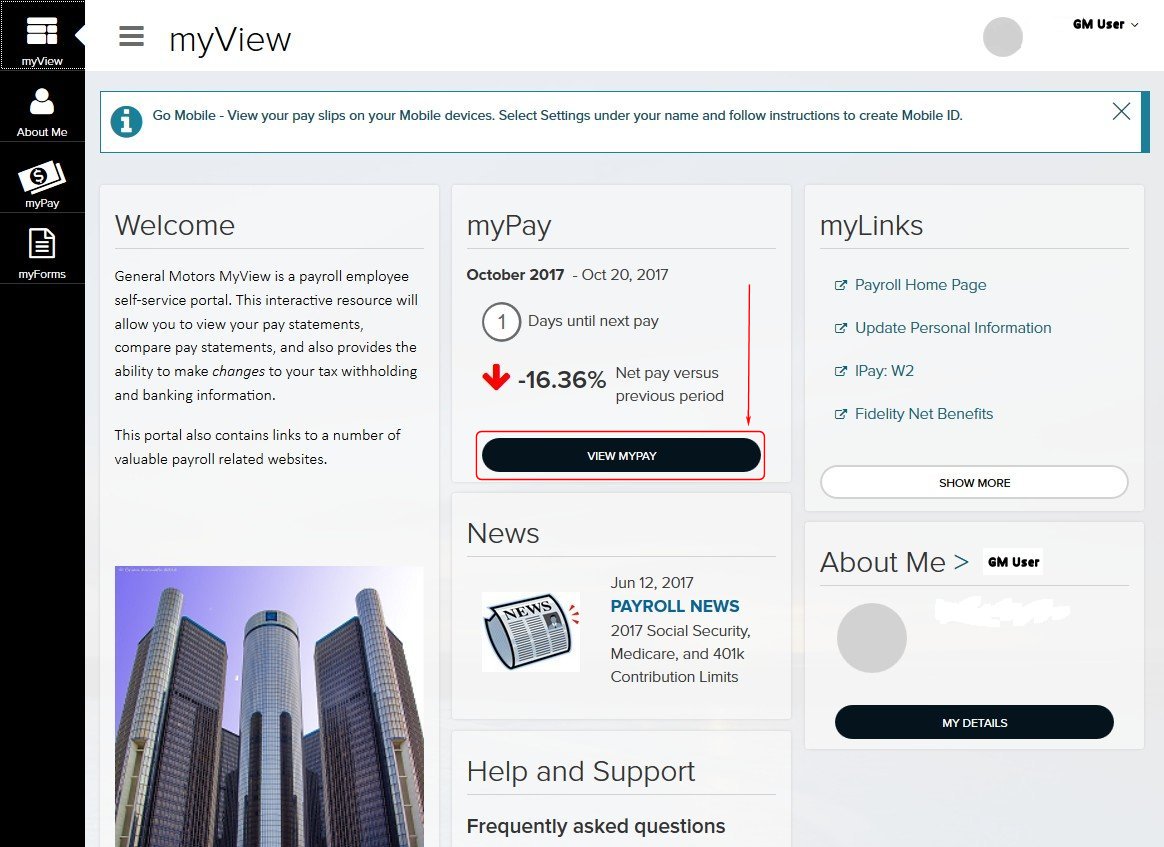Click the days-until-next-pay circle showing 1
The height and width of the screenshot is (847, 1164).
point(501,321)
